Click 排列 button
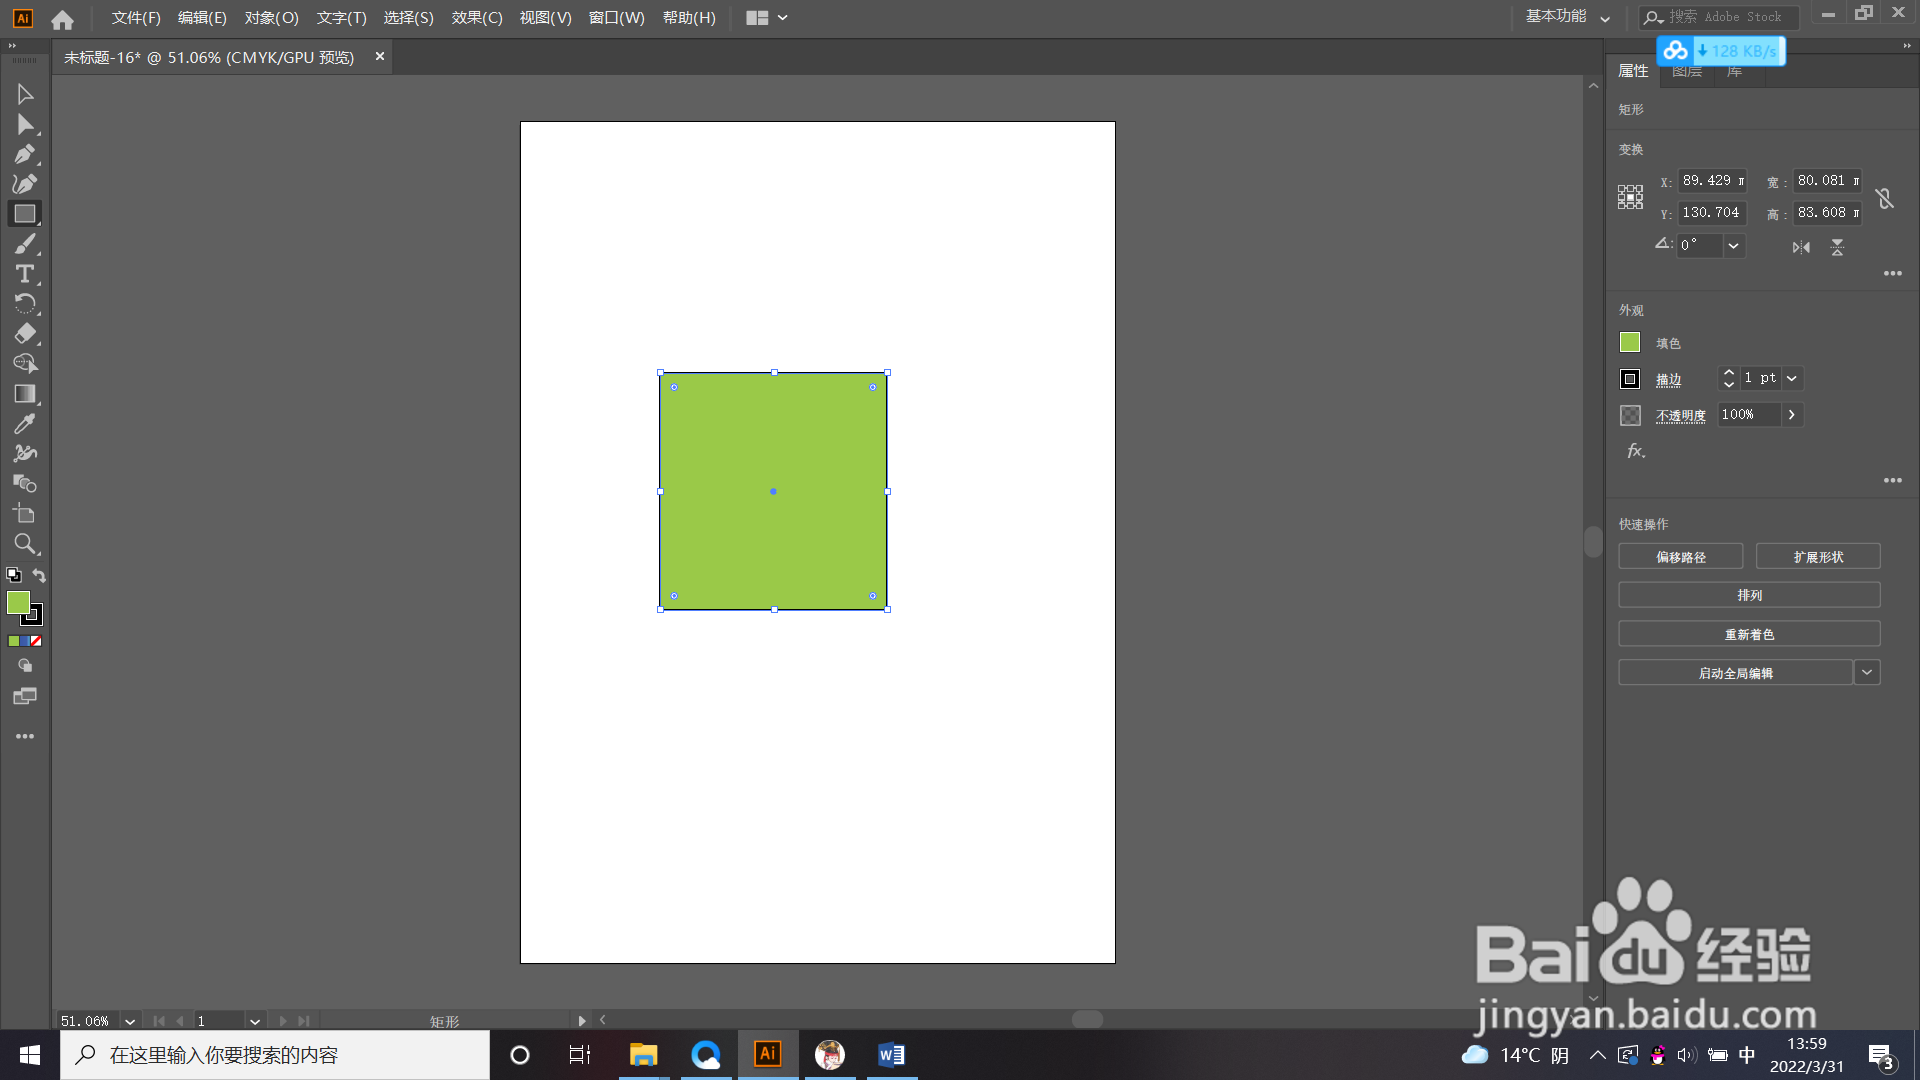The height and width of the screenshot is (1080, 1920). click(1750, 595)
